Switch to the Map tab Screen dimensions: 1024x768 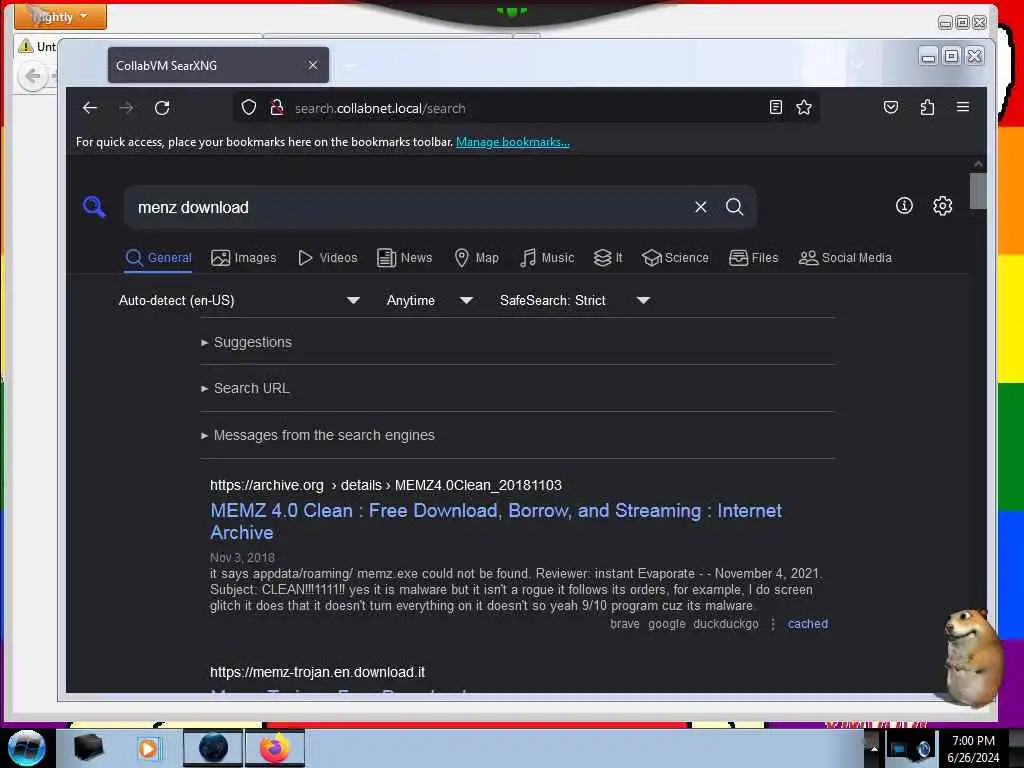click(476, 258)
